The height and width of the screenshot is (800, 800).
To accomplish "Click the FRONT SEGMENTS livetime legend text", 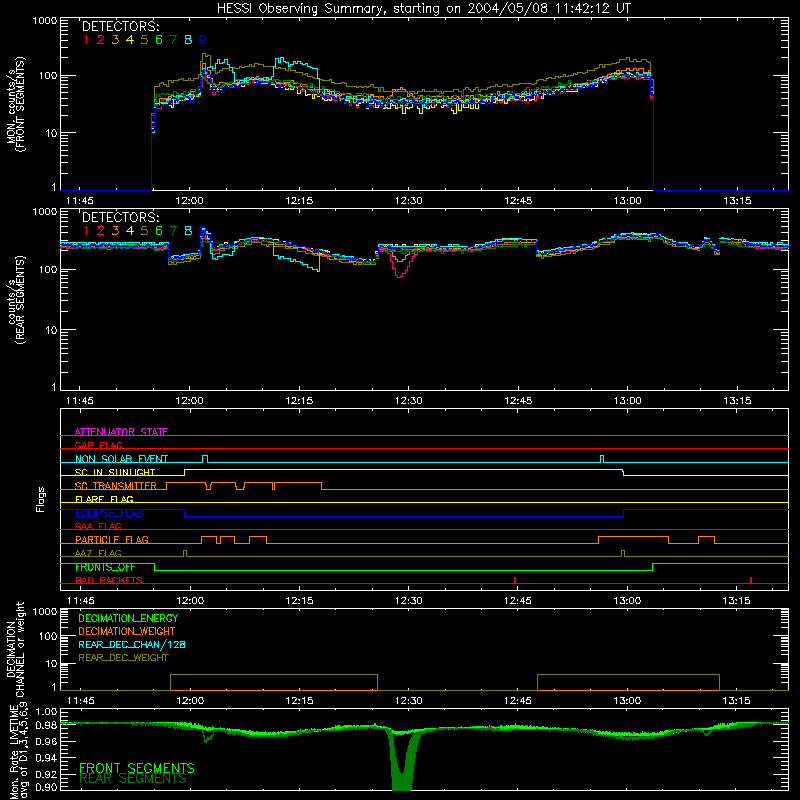I will click(x=137, y=768).
